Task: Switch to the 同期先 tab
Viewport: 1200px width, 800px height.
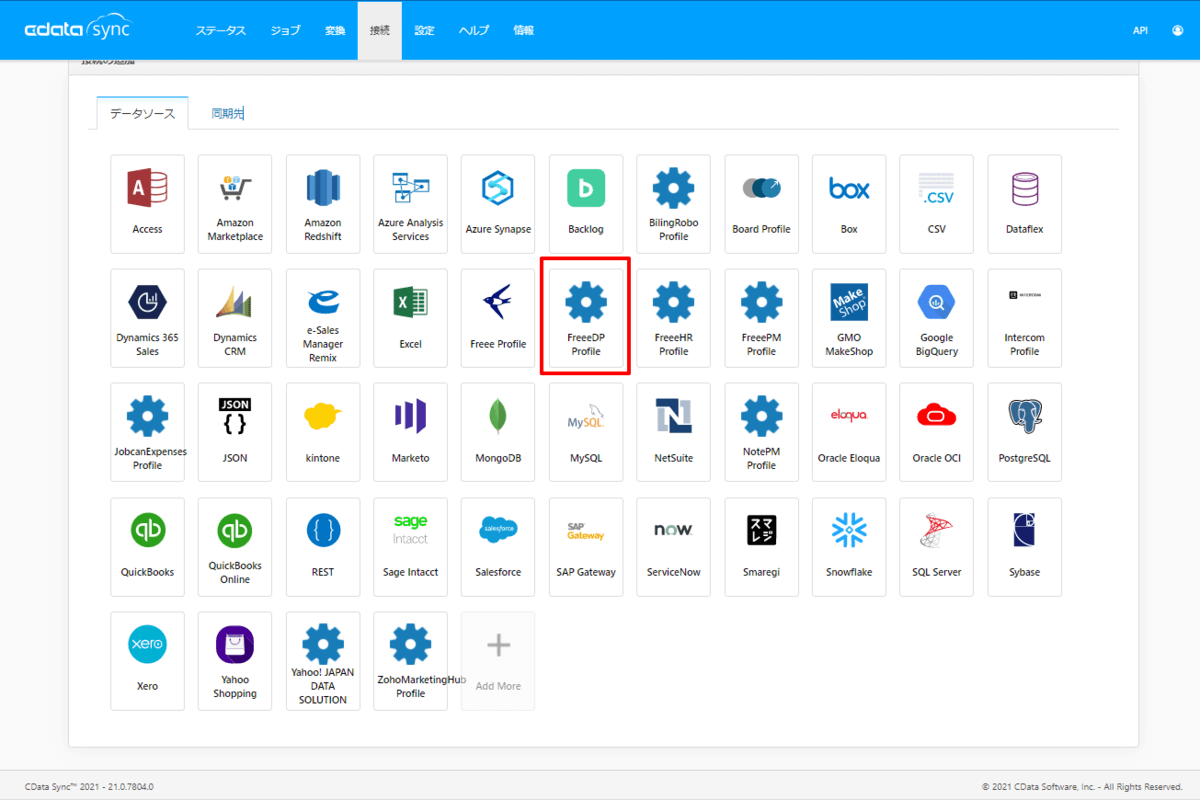Action: tap(227, 113)
